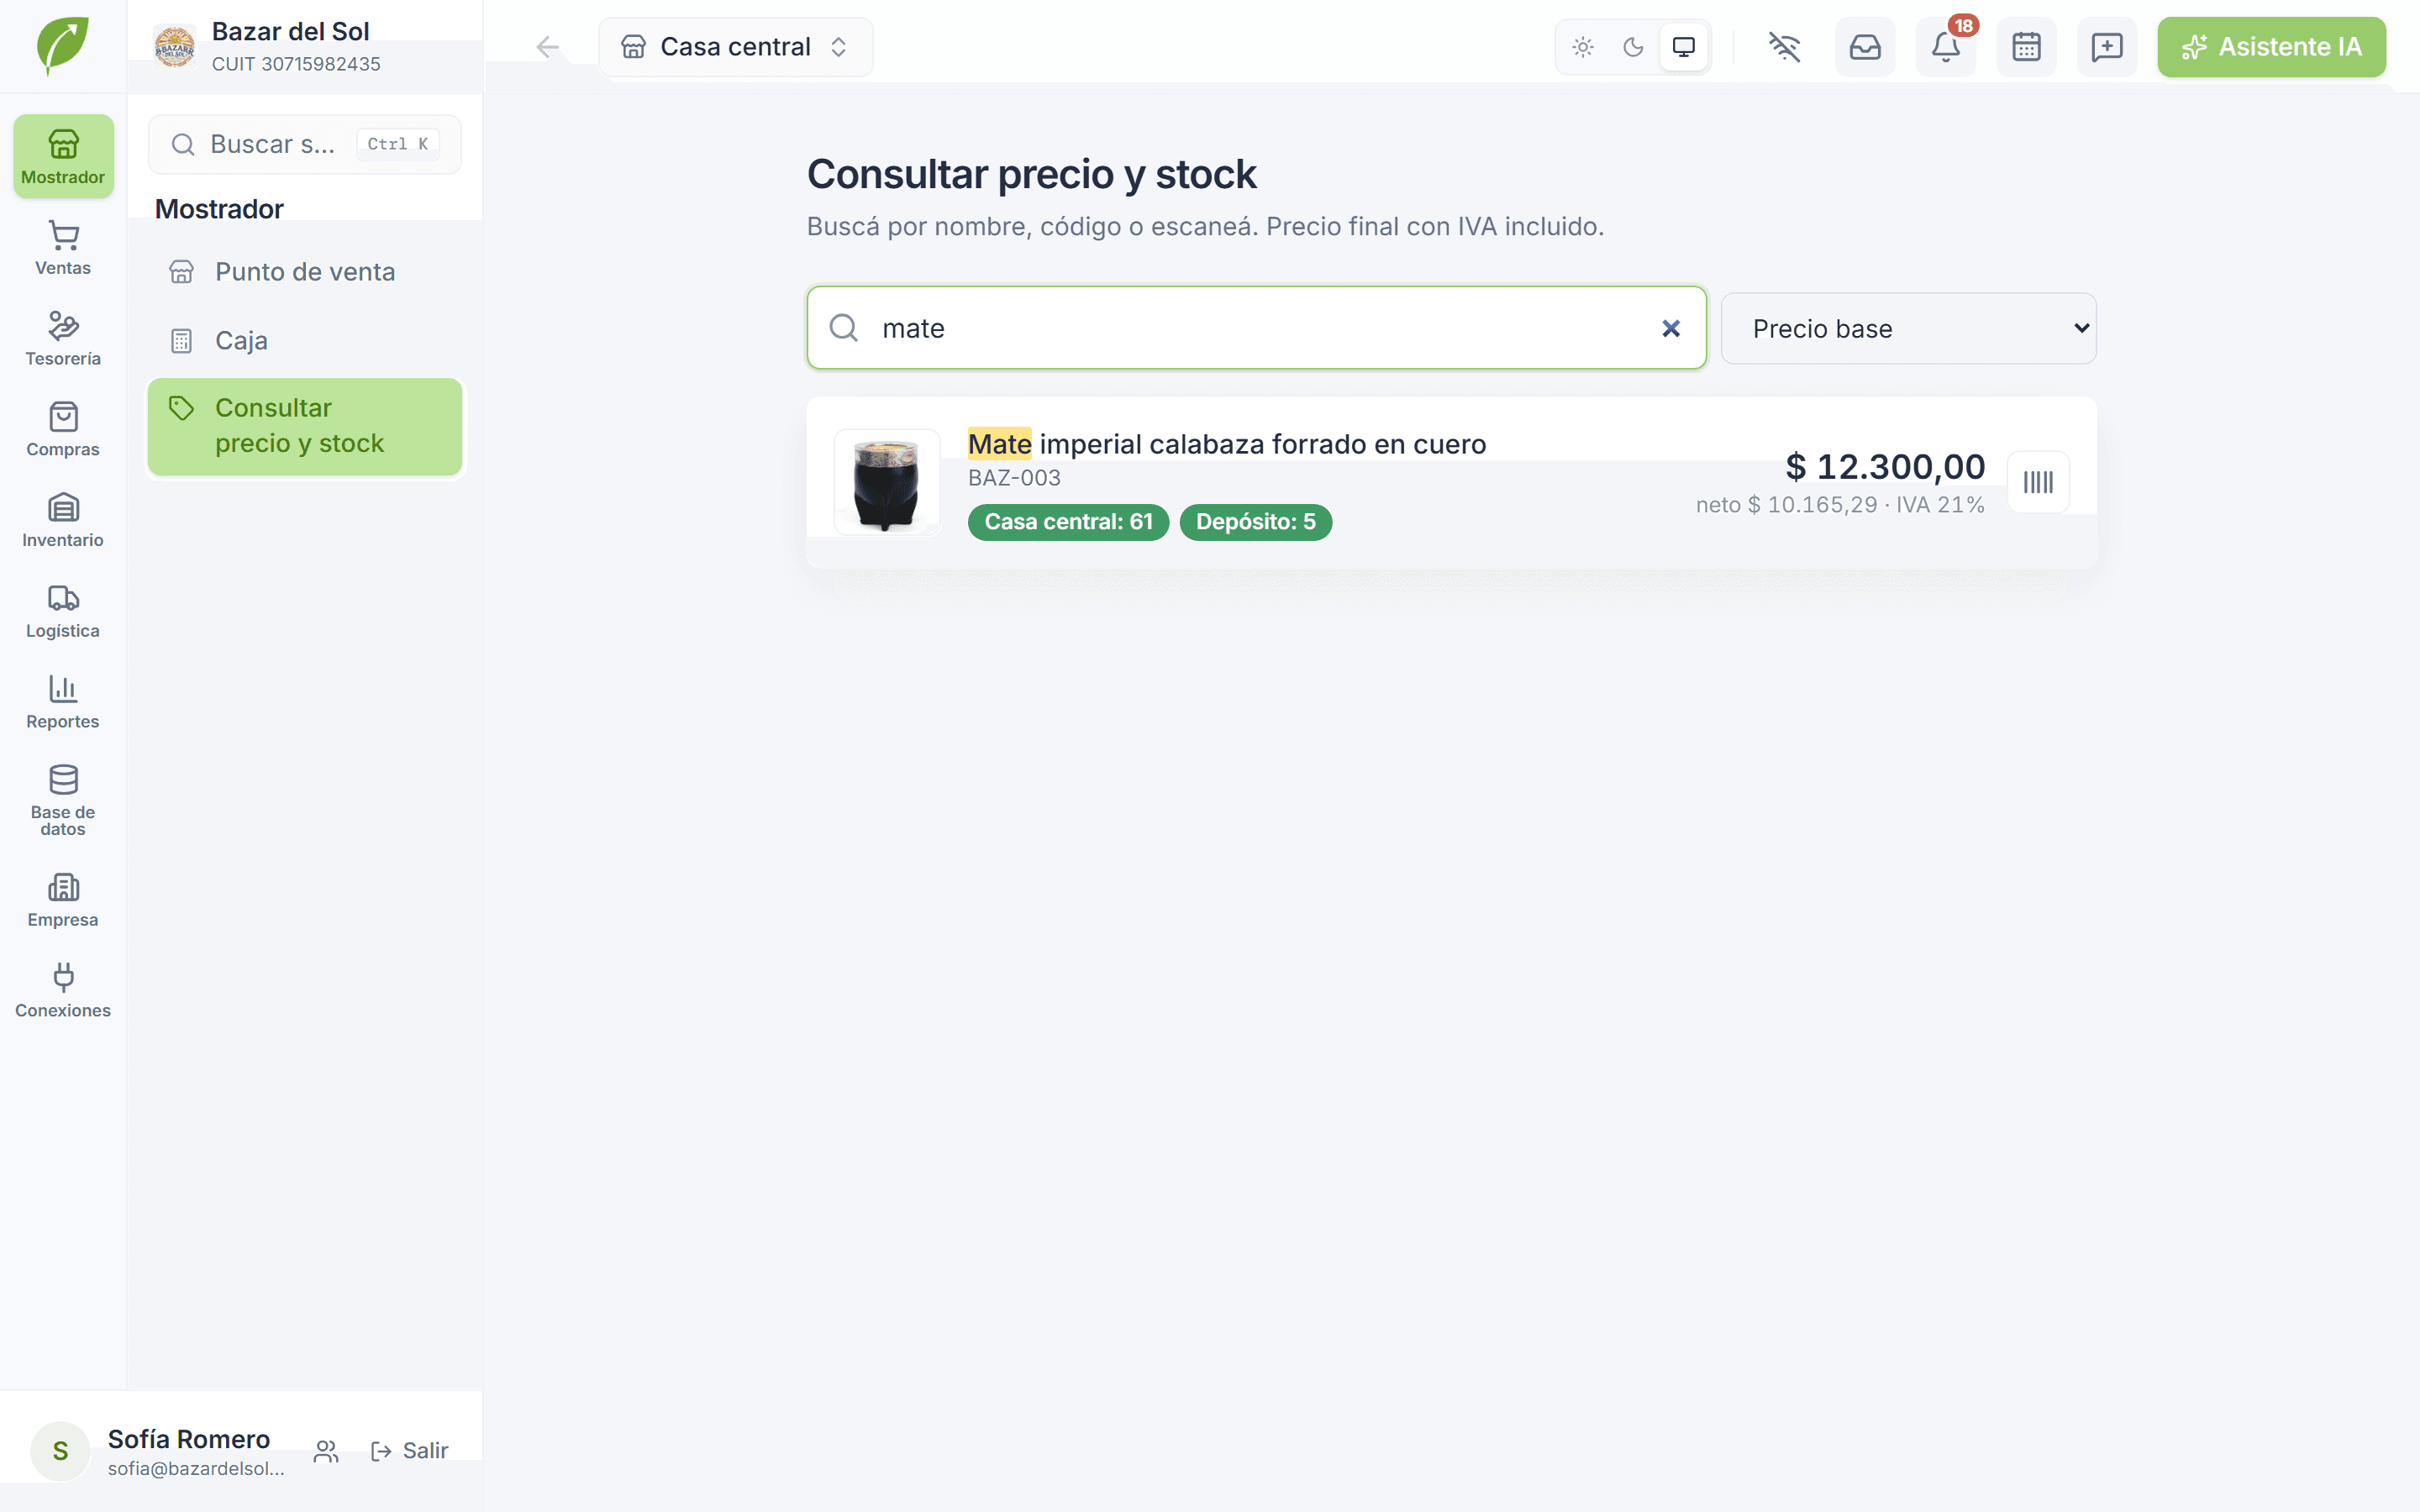2420x1512 pixels.
Task: Click Salir to log out
Action: click(x=409, y=1451)
